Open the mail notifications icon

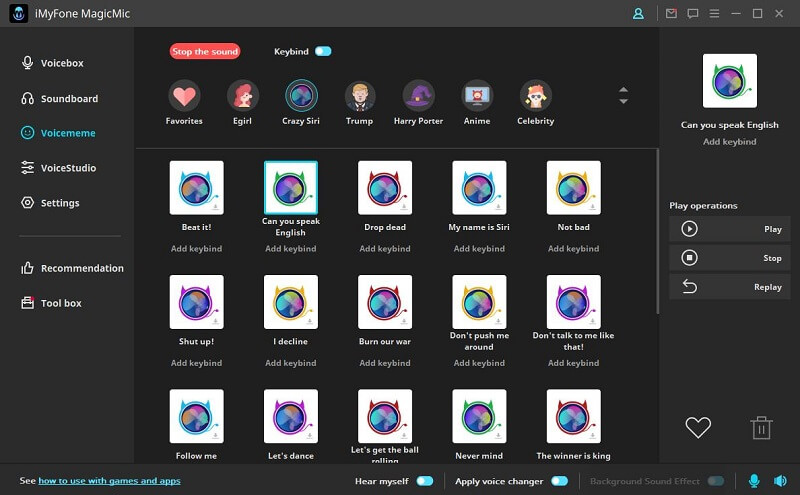[x=671, y=13]
